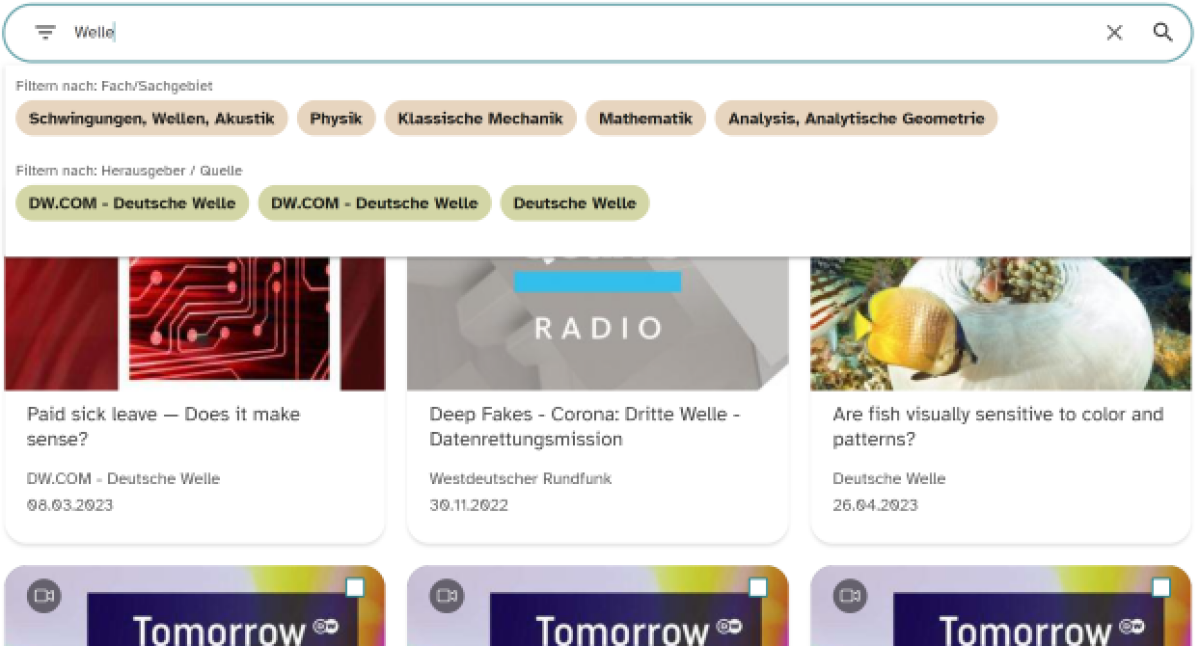Click the "Filtern nach: Herausgeber / Quelle" label
The width and height of the screenshot is (1200, 646).
coord(129,171)
